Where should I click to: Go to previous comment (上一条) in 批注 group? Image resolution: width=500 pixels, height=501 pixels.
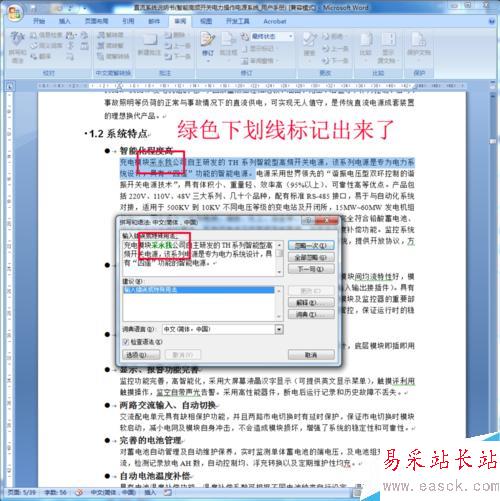click(178, 46)
